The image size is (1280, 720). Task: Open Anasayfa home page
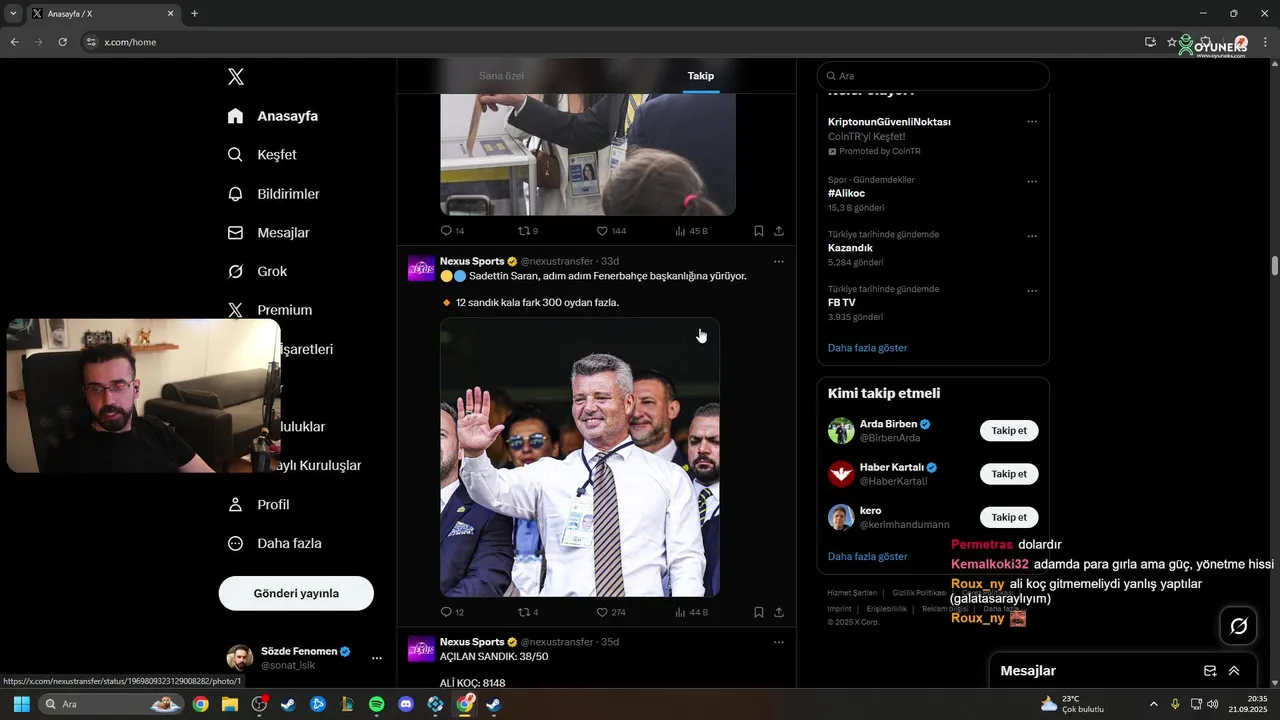[x=273, y=116]
